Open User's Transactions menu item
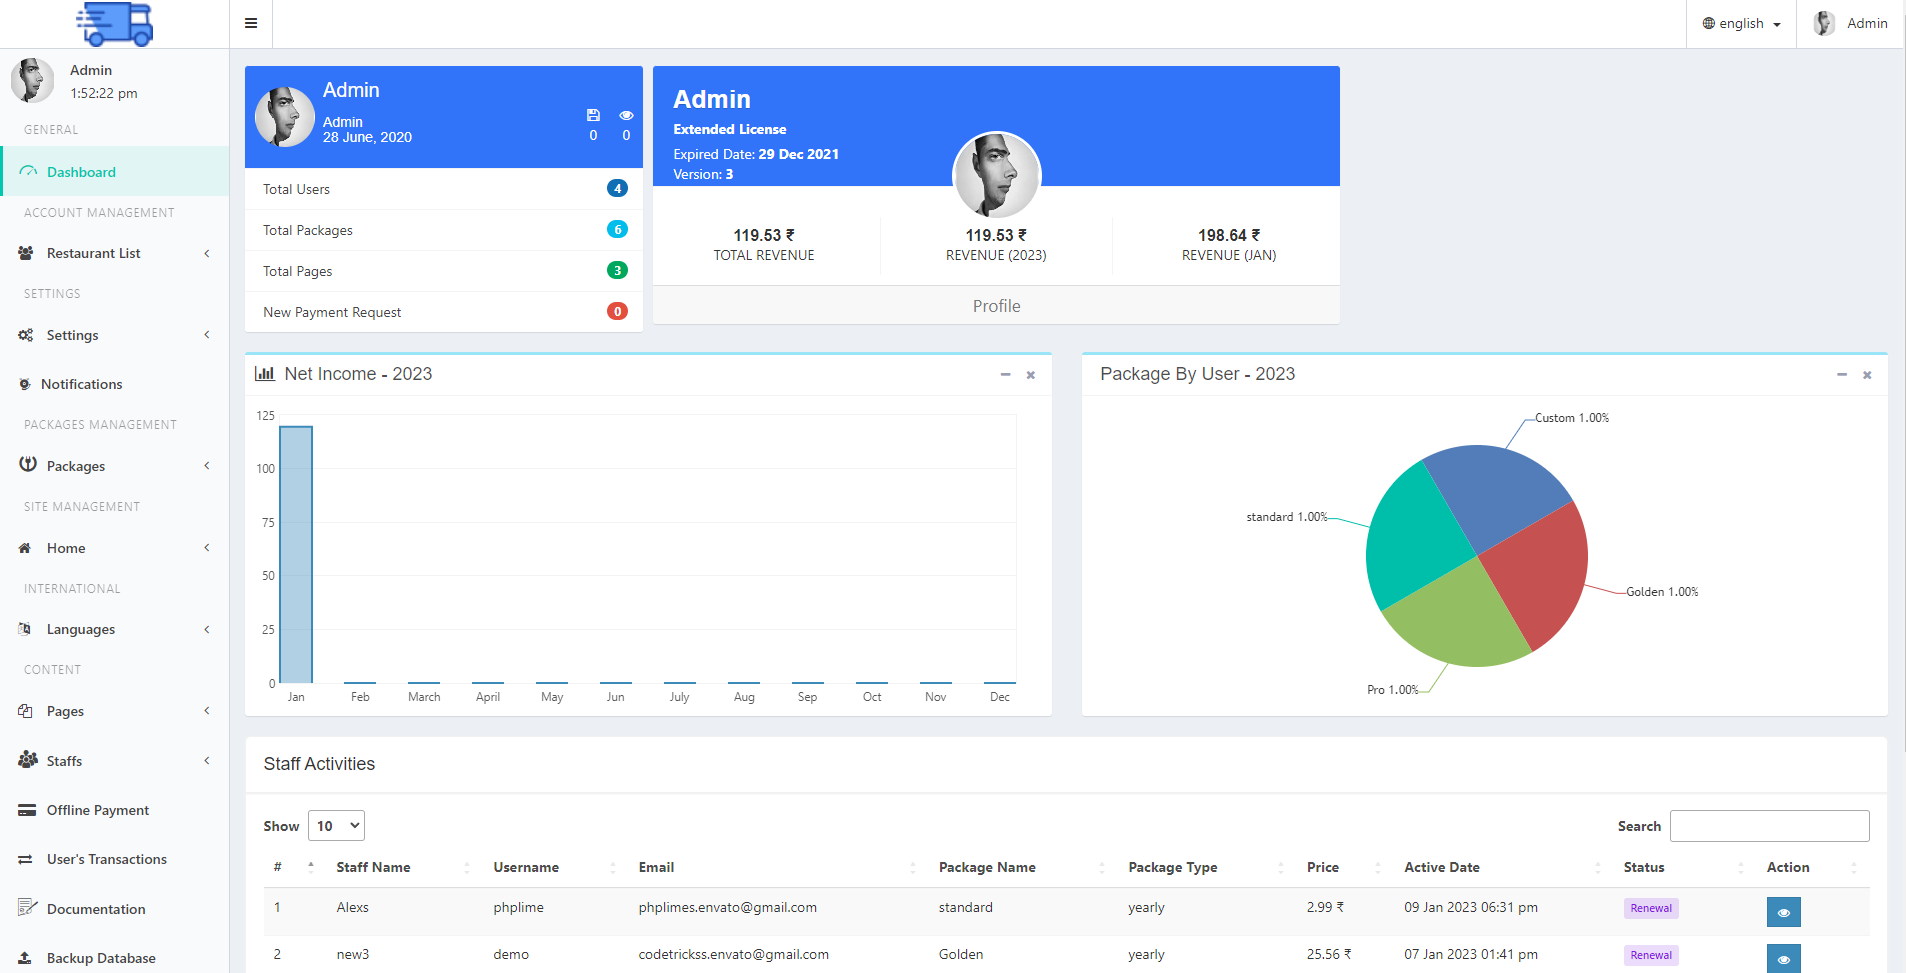This screenshot has width=1906, height=973. (106, 859)
